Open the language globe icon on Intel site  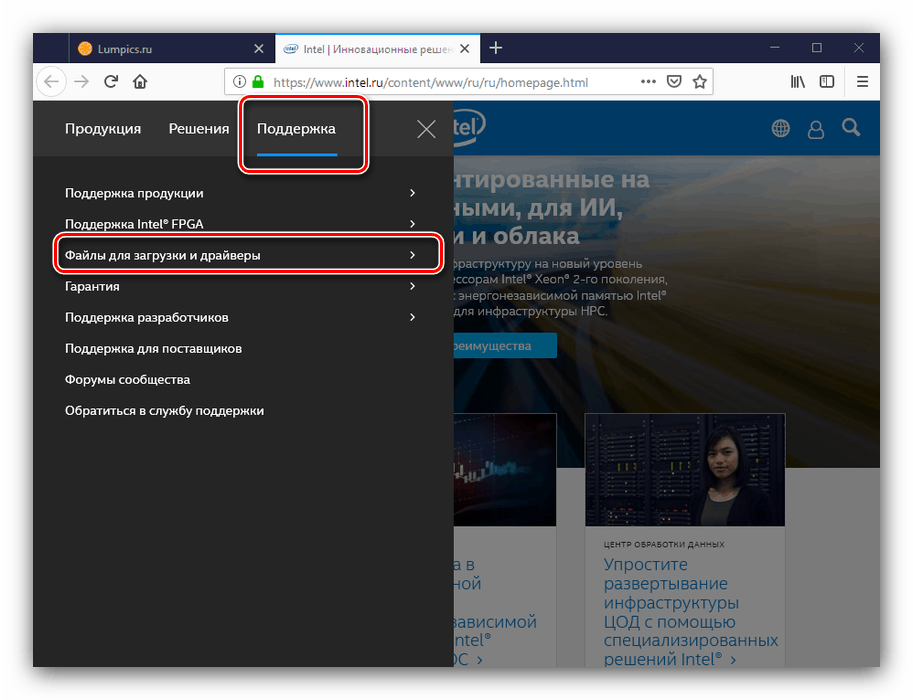tap(780, 128)
